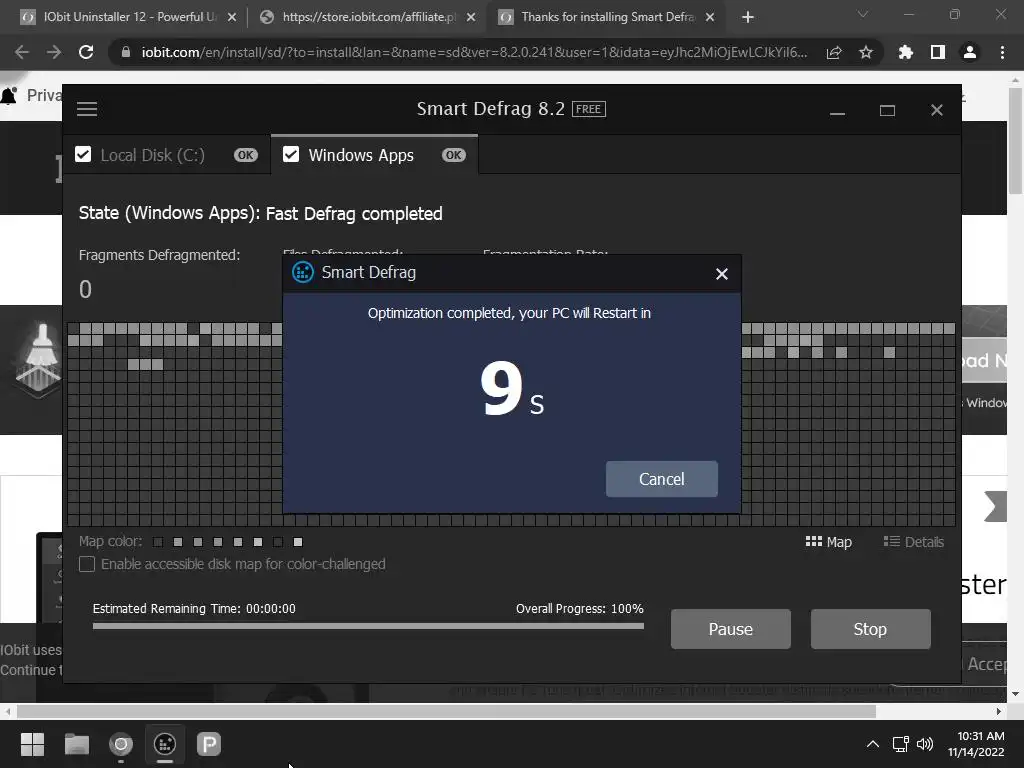Viewport: 1024px width, 768px height.
Task: Click the site lock icon
Action: pyautogui.click(x=126, y=52)
